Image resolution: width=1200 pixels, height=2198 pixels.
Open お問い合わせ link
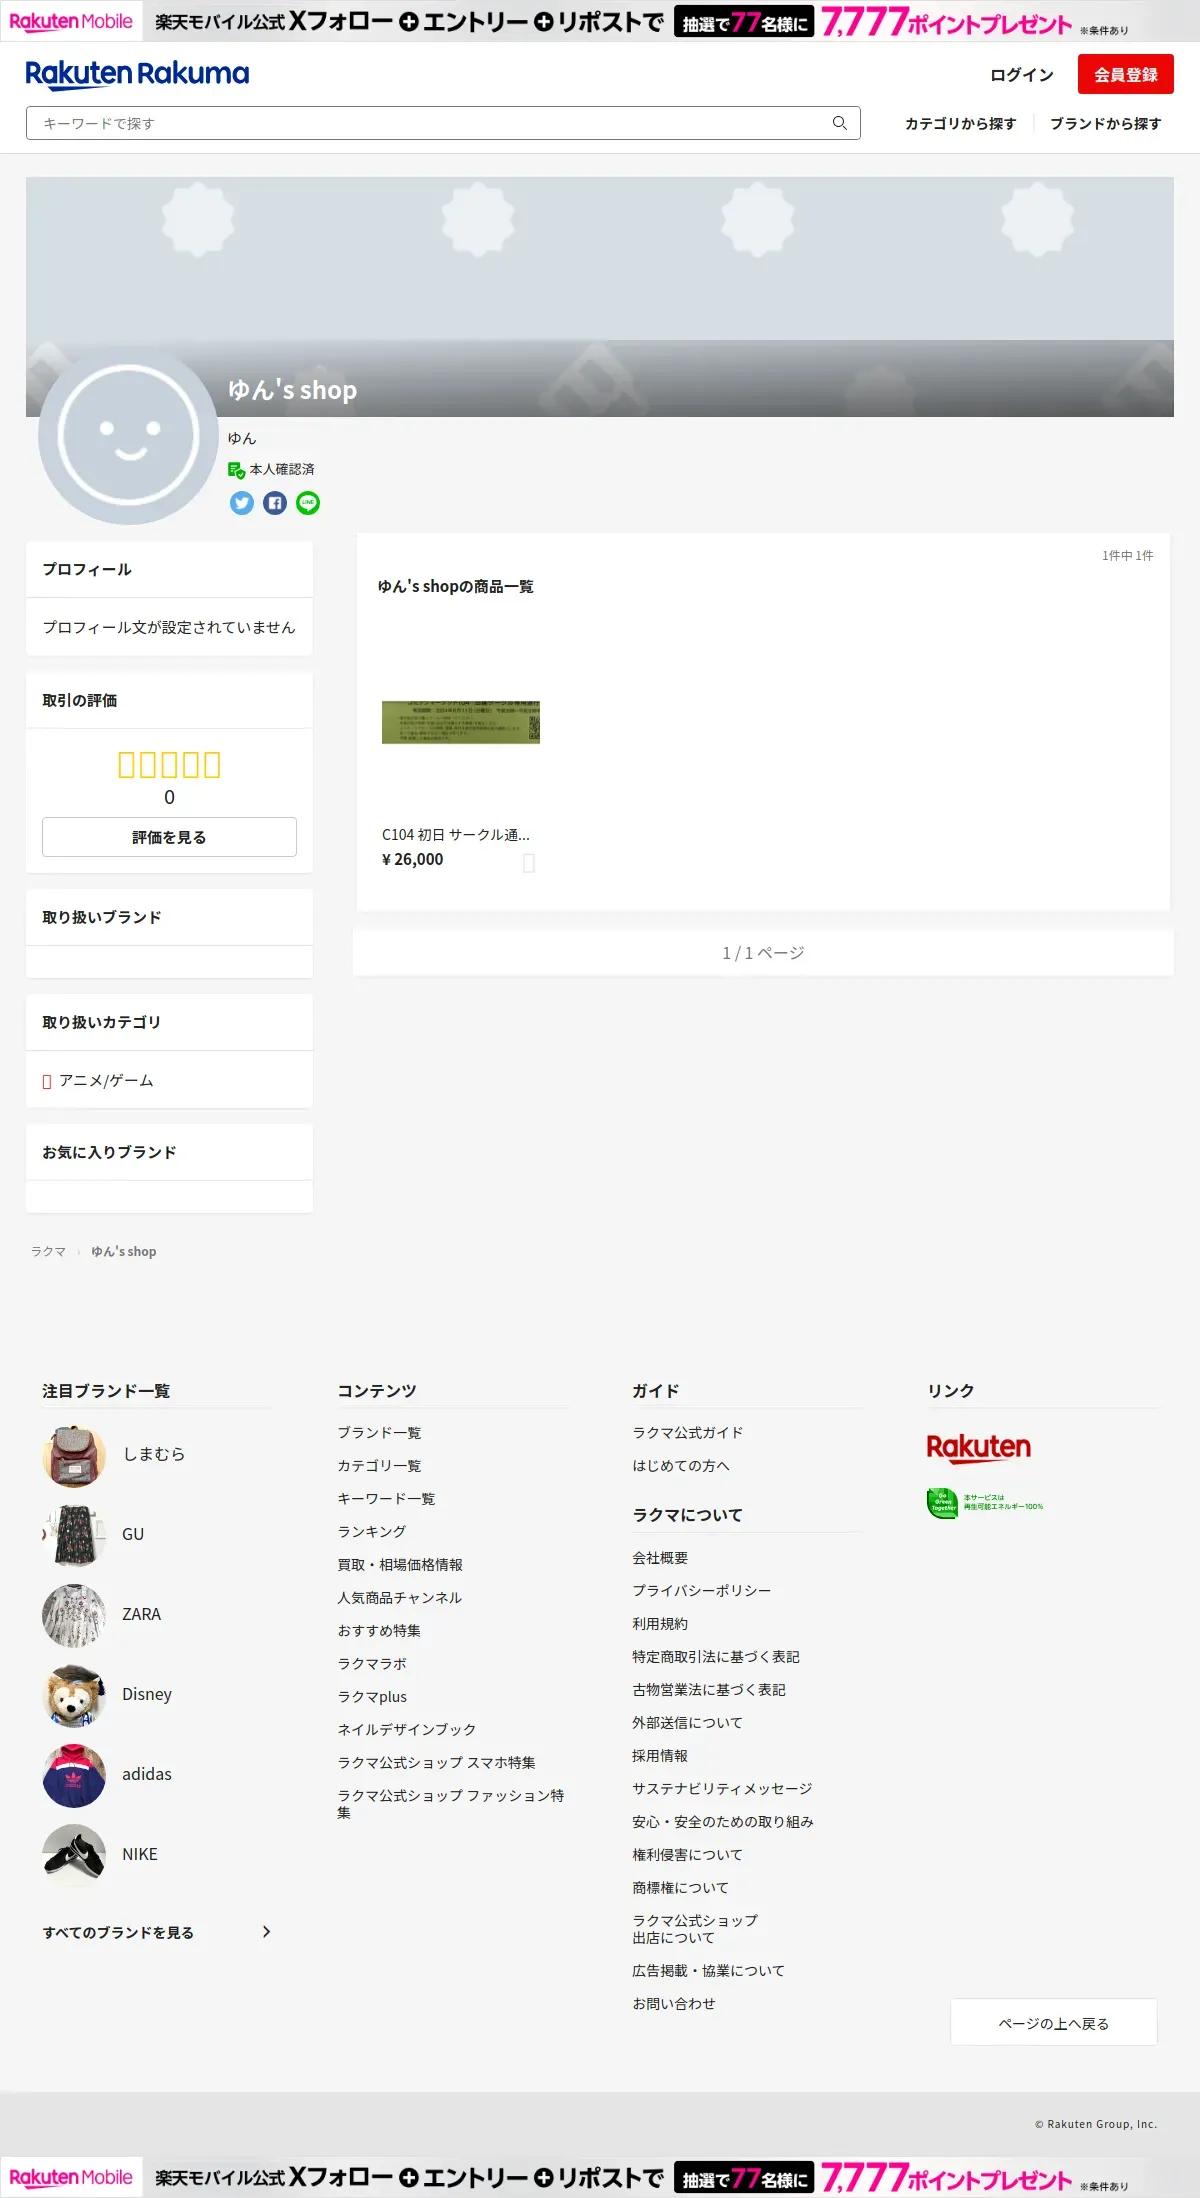click(x=674, y=2004)
